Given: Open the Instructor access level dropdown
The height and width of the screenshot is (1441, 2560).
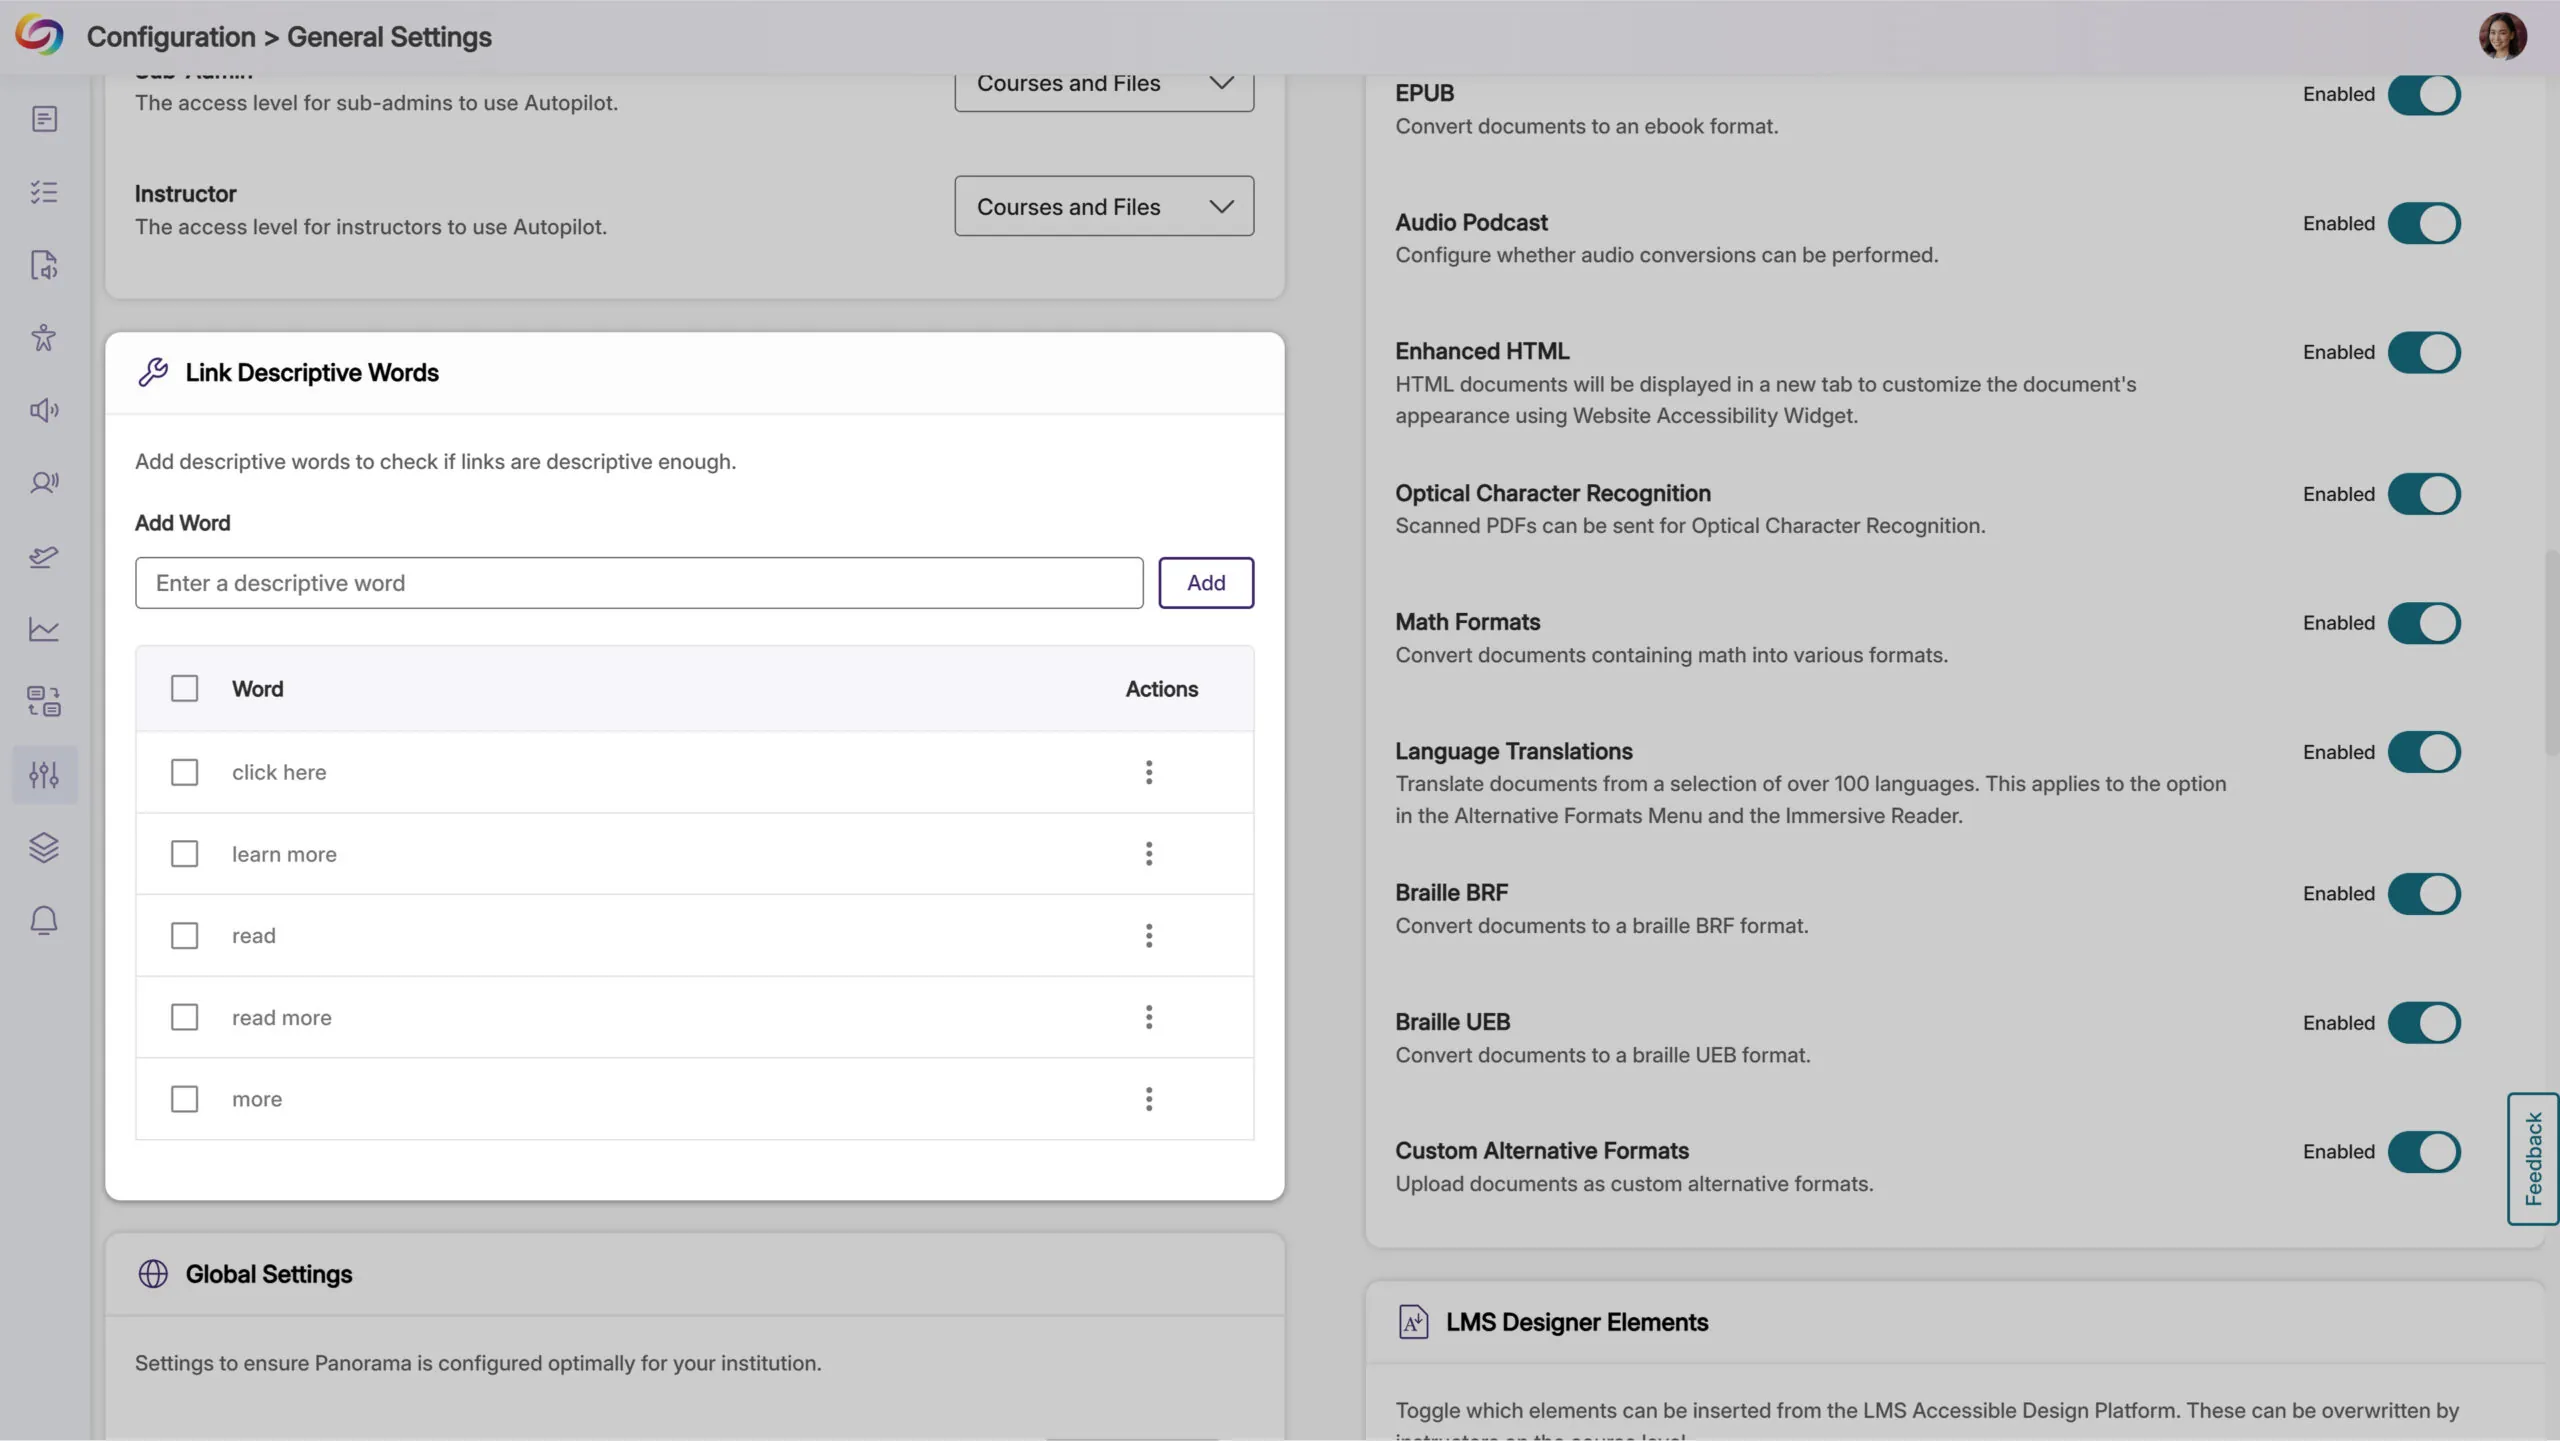Looking at the screenshot, I should tap(1103, 207).
